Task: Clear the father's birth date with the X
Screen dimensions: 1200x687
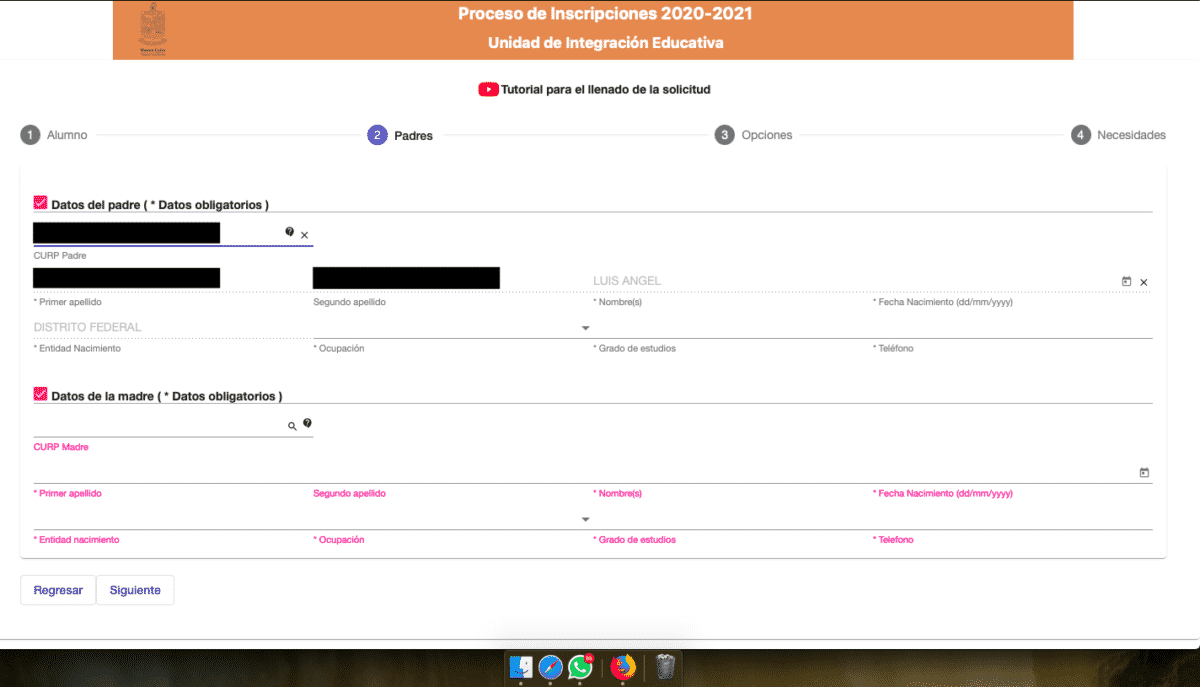Action: coord(1144,282)
